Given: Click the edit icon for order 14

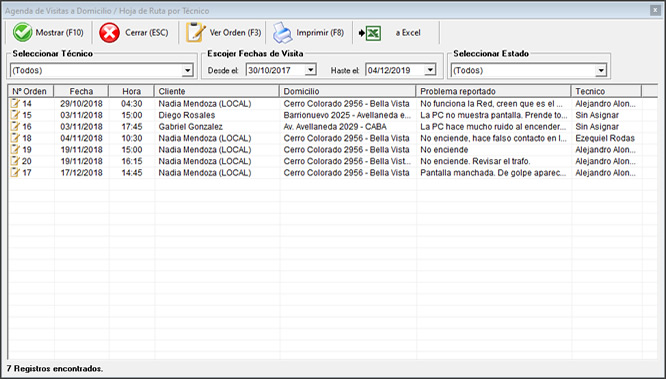Looking at the screenshot, I should click(x=15, y=104).
